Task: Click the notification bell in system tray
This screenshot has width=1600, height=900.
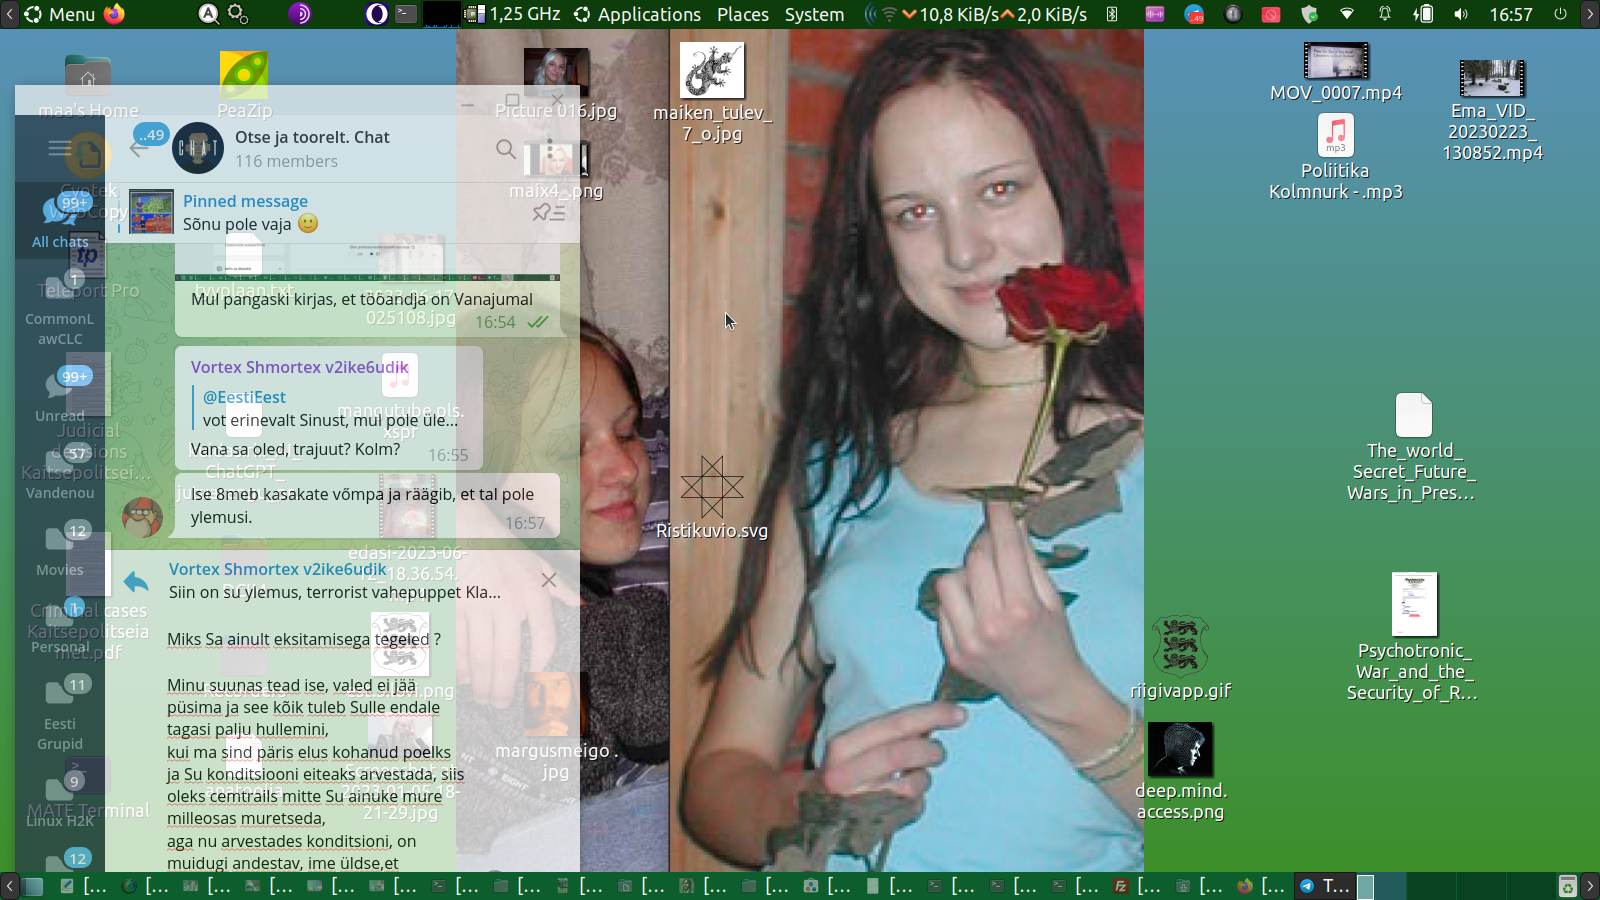Action: click(x=1385, y=14)
